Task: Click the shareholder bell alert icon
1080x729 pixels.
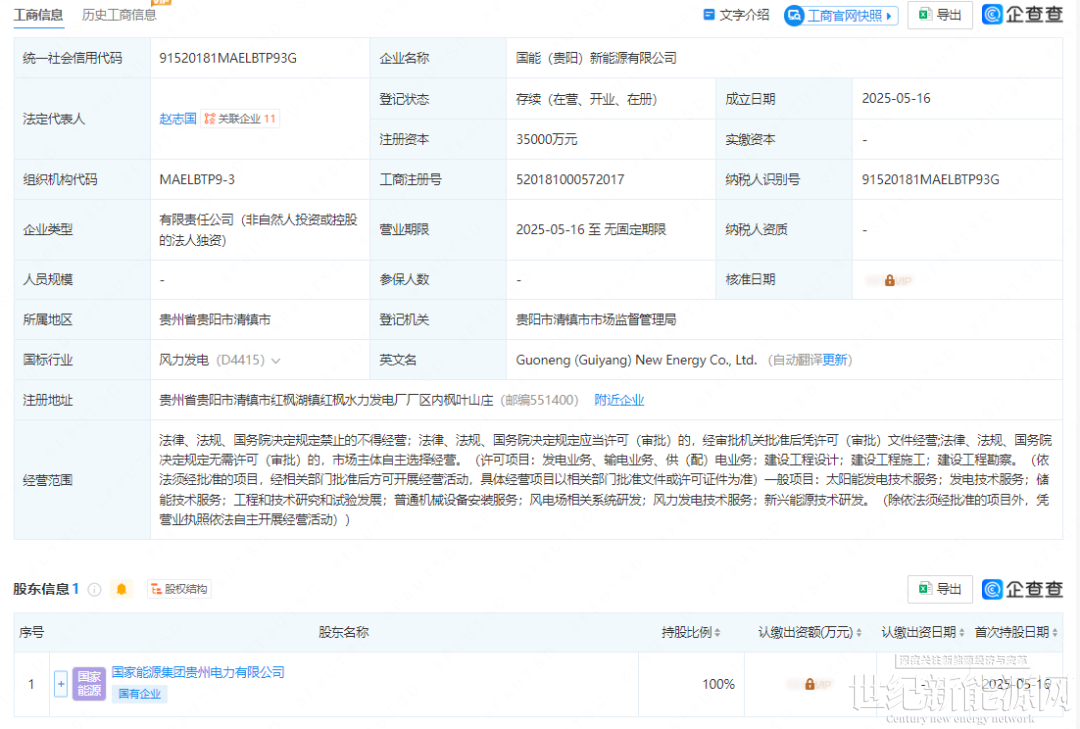Action: click(x=121, y=589)
